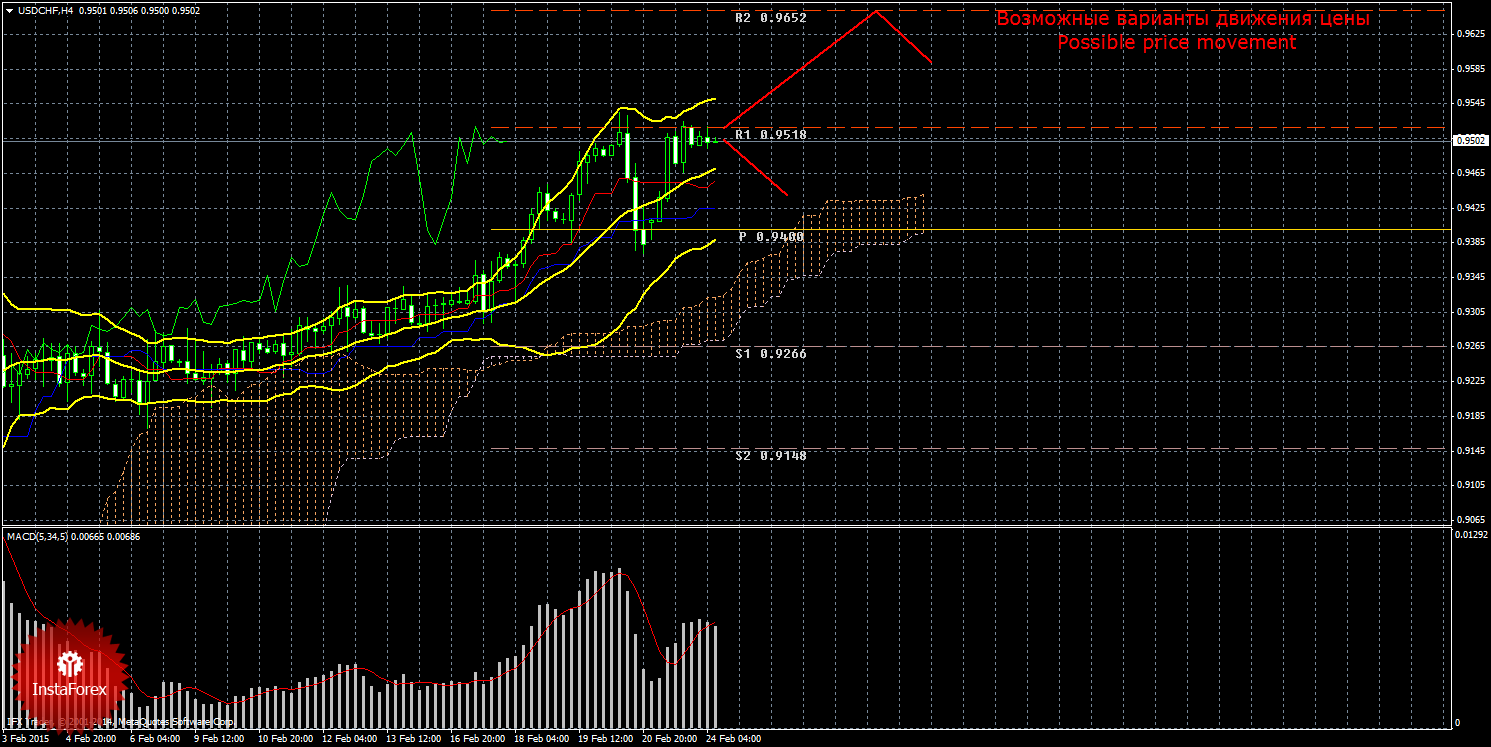Click the end of the downward red forecast line
1491x747 pixels.
coord(787,194)
